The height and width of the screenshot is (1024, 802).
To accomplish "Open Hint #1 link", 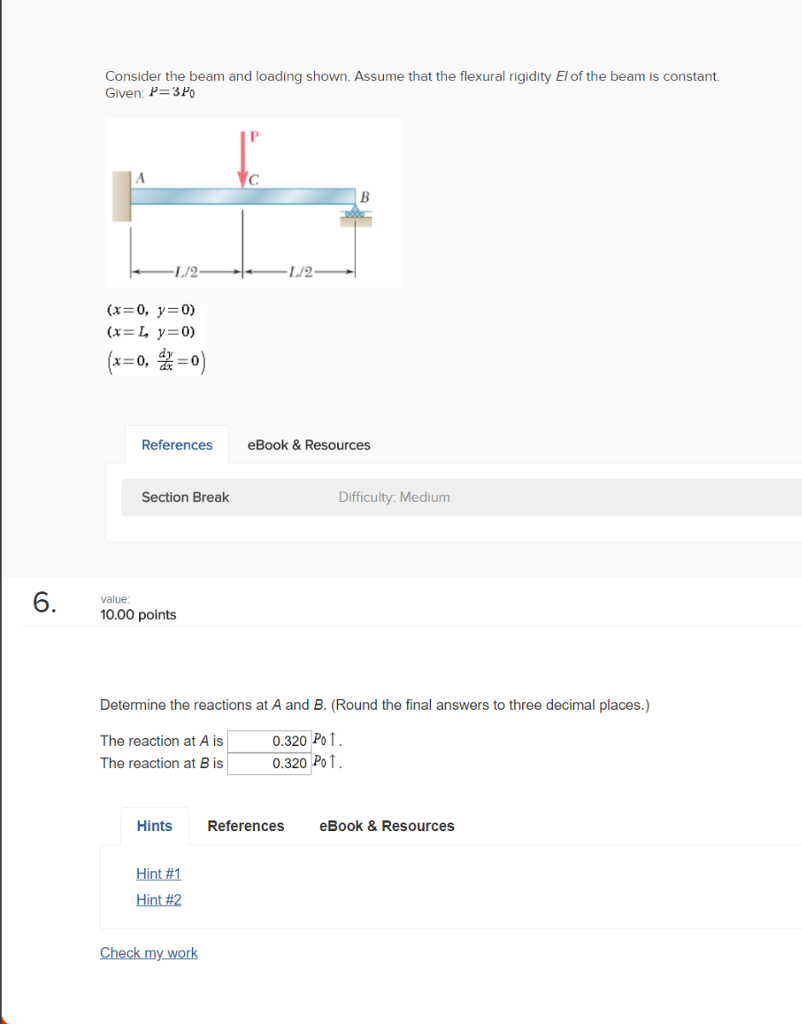I will point(158,873).
